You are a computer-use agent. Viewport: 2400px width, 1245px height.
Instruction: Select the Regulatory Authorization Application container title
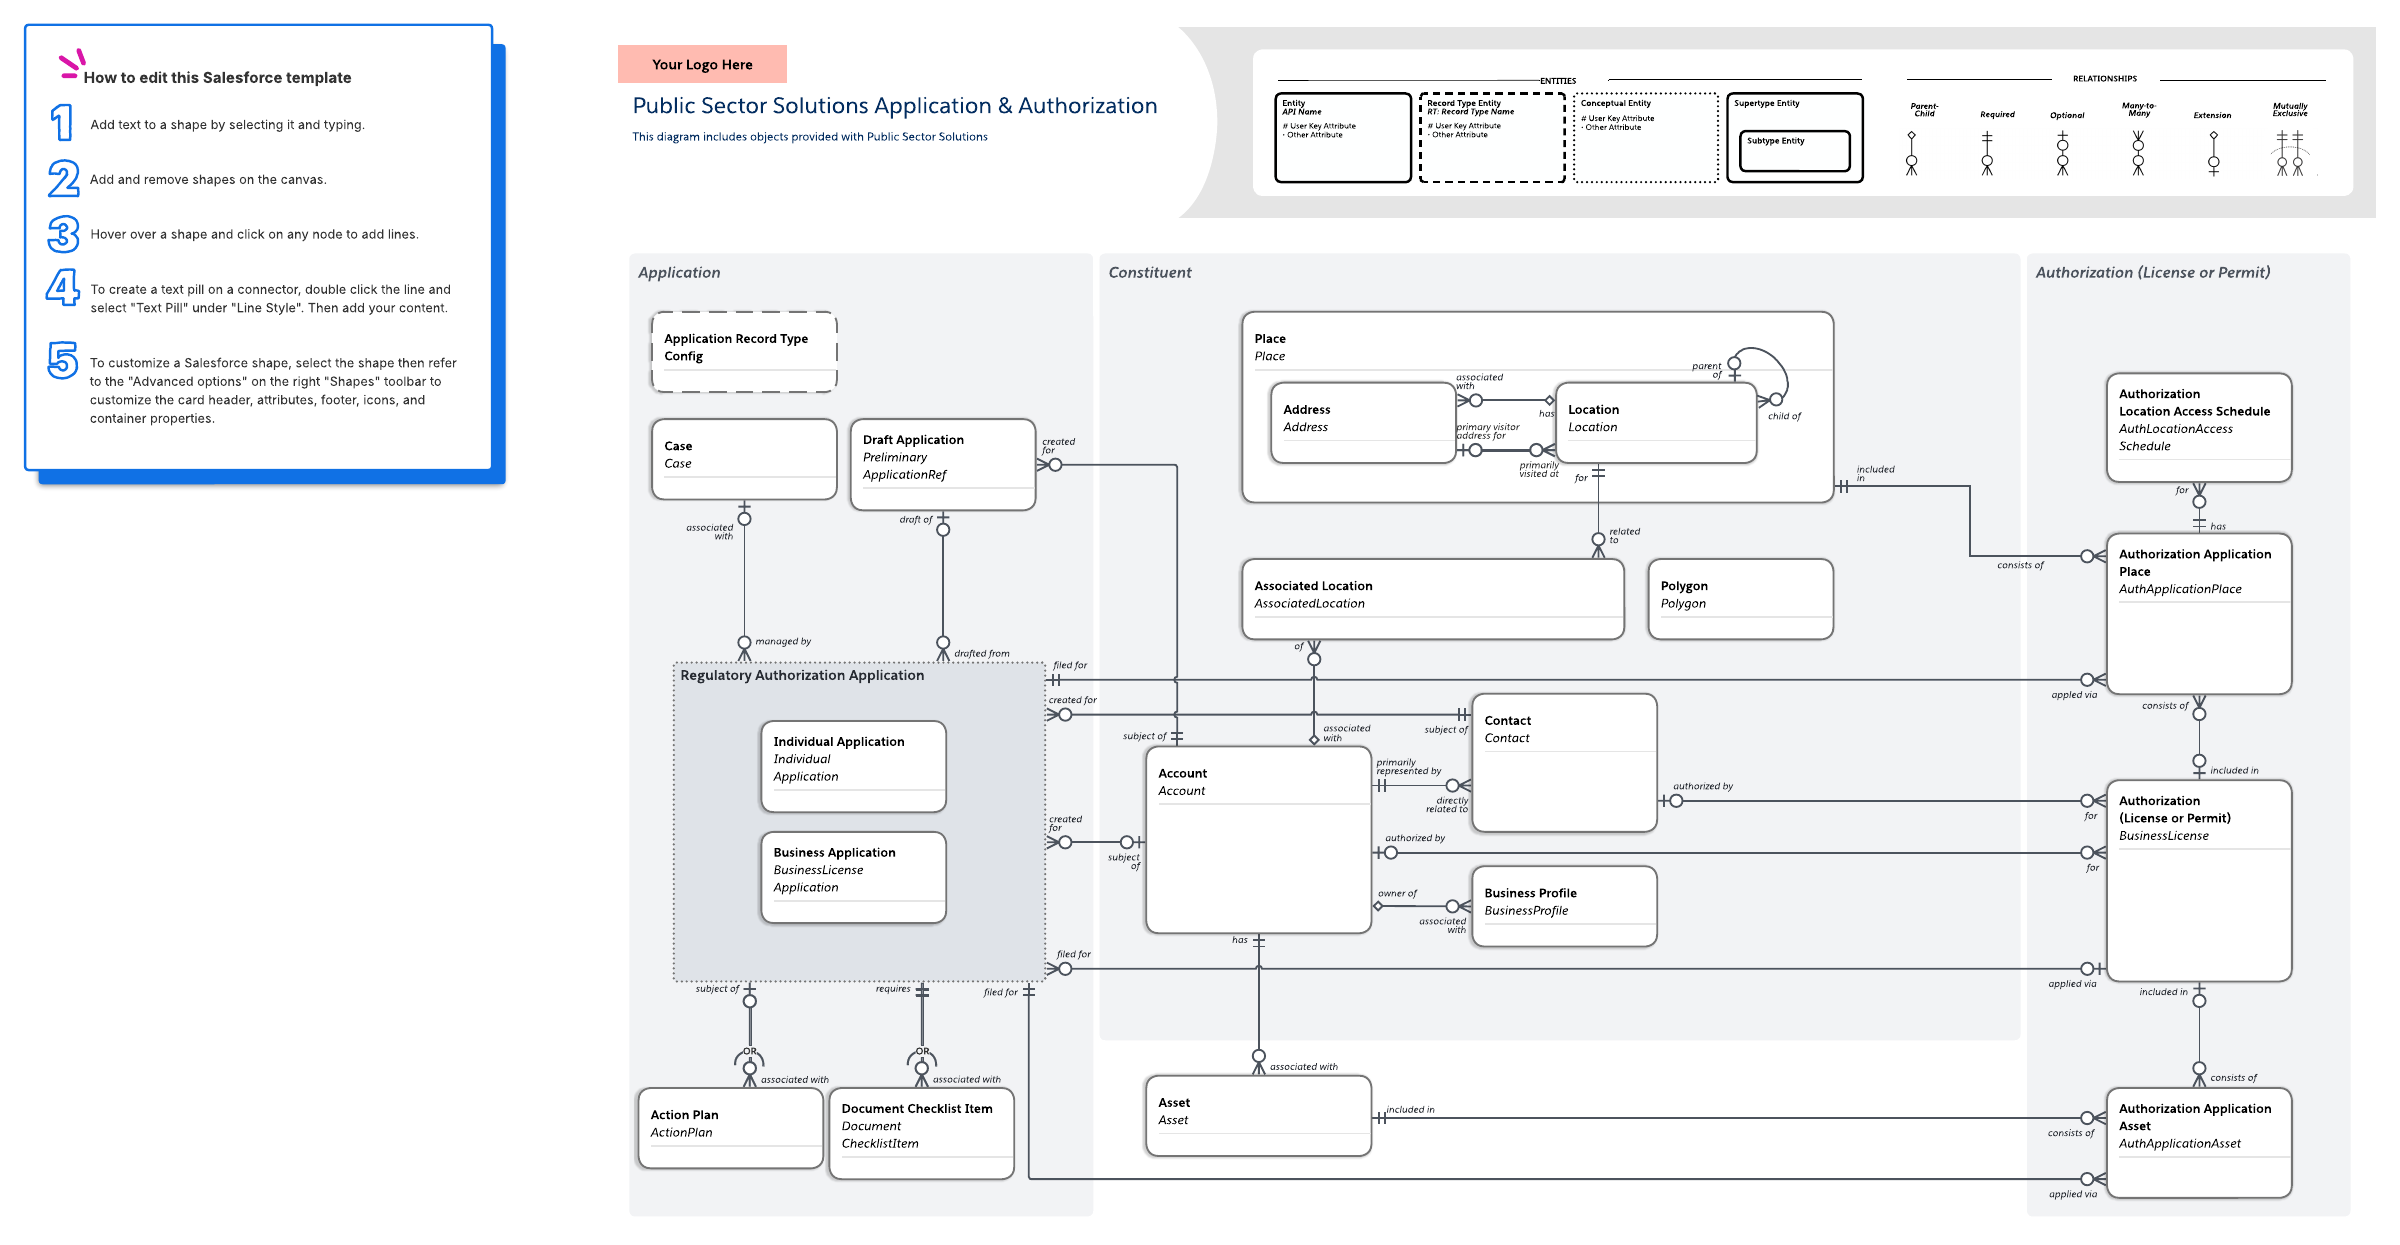click(x=802, y=675)
